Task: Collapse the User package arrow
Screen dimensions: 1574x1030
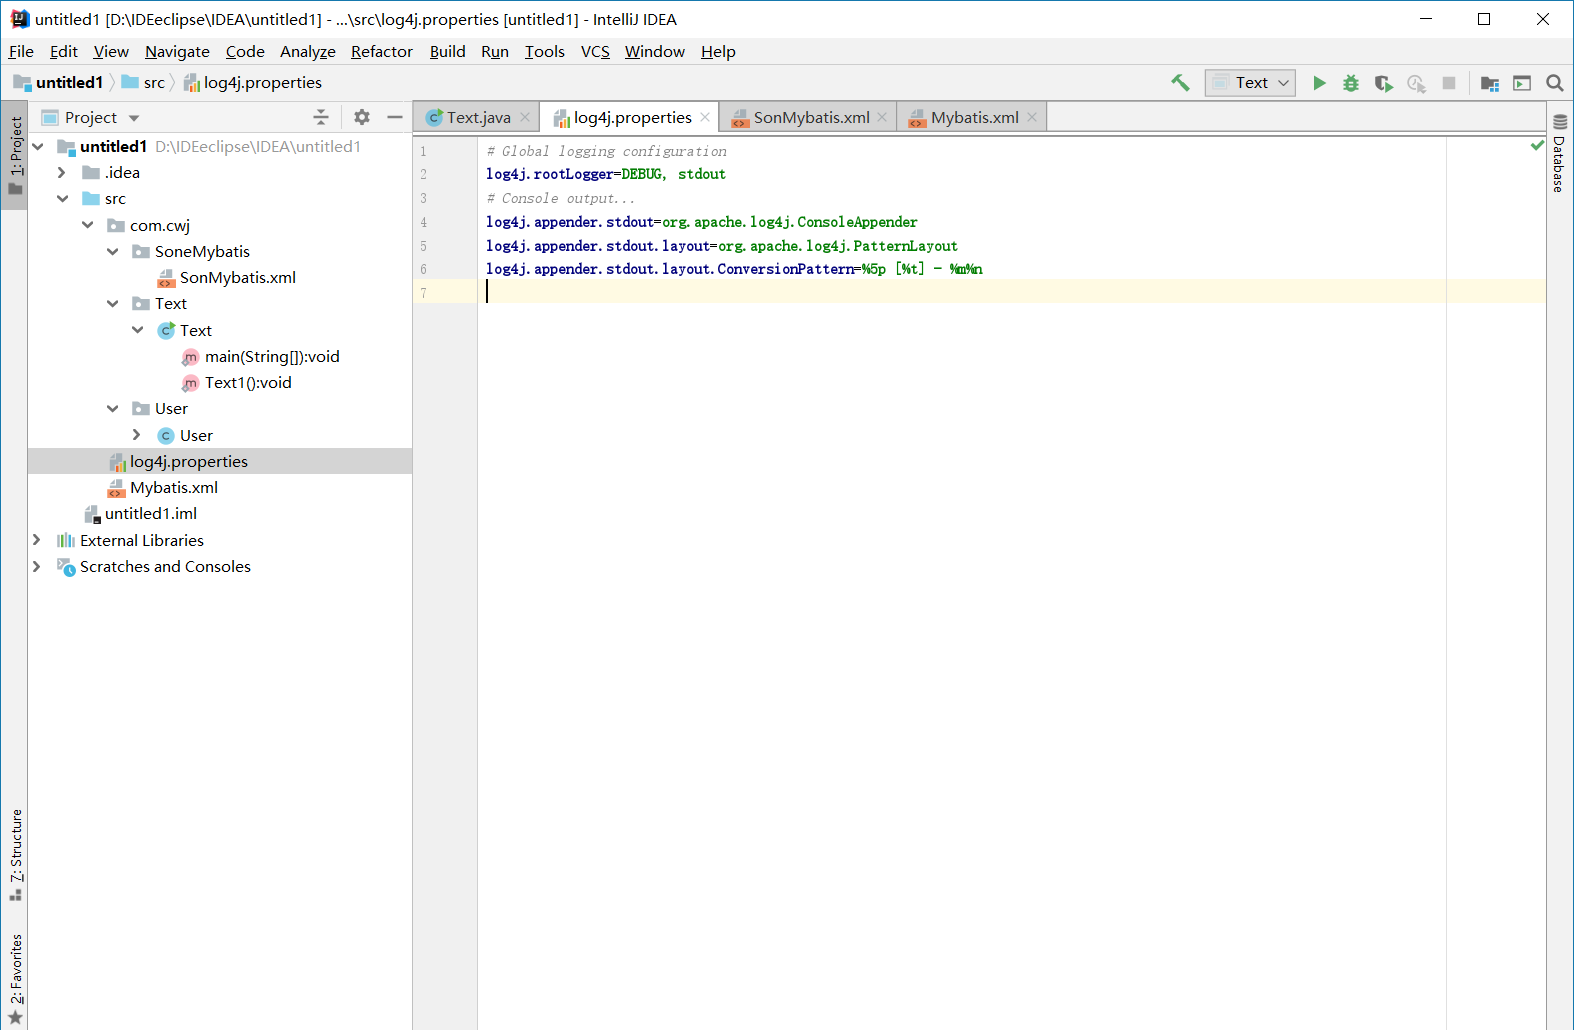Action: [x=113, y=409]
